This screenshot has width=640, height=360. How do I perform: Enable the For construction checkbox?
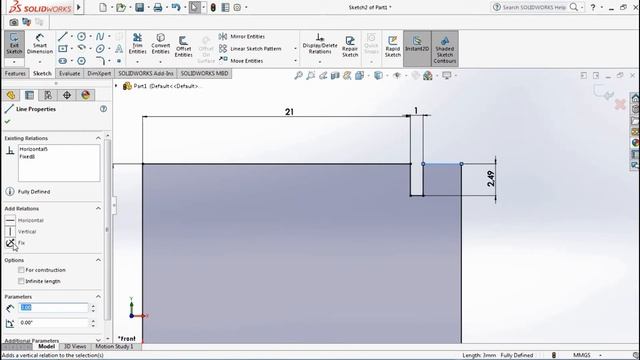21,270
